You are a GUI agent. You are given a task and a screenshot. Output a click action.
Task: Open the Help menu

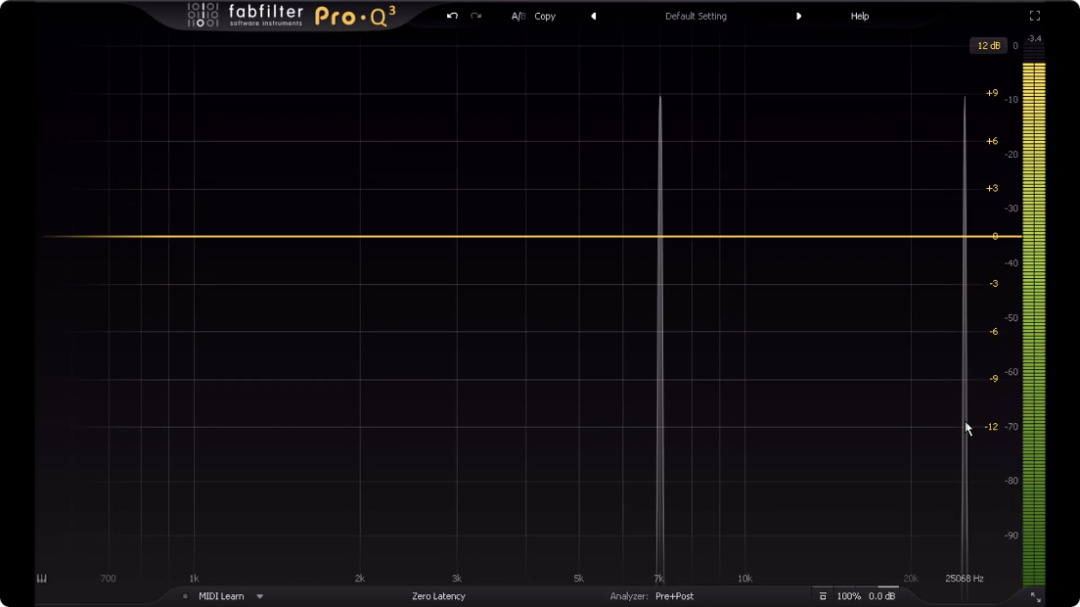coord(860,16)
